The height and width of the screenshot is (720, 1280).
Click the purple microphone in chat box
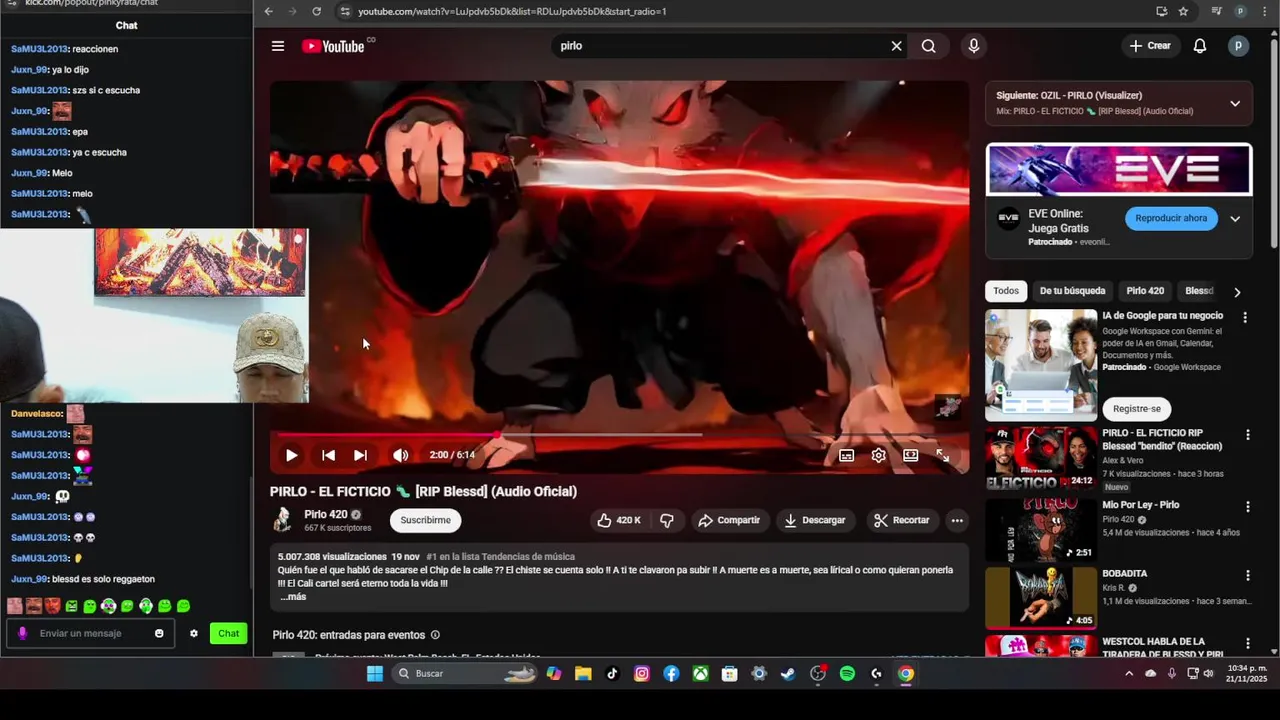pos(22,633)
